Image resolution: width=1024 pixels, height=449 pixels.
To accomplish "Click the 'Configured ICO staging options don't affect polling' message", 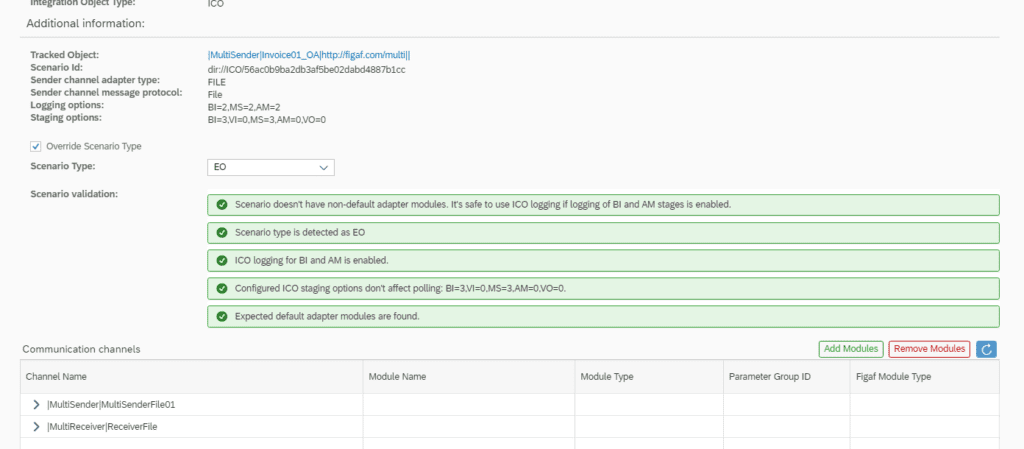I will [x=603, y=288].
